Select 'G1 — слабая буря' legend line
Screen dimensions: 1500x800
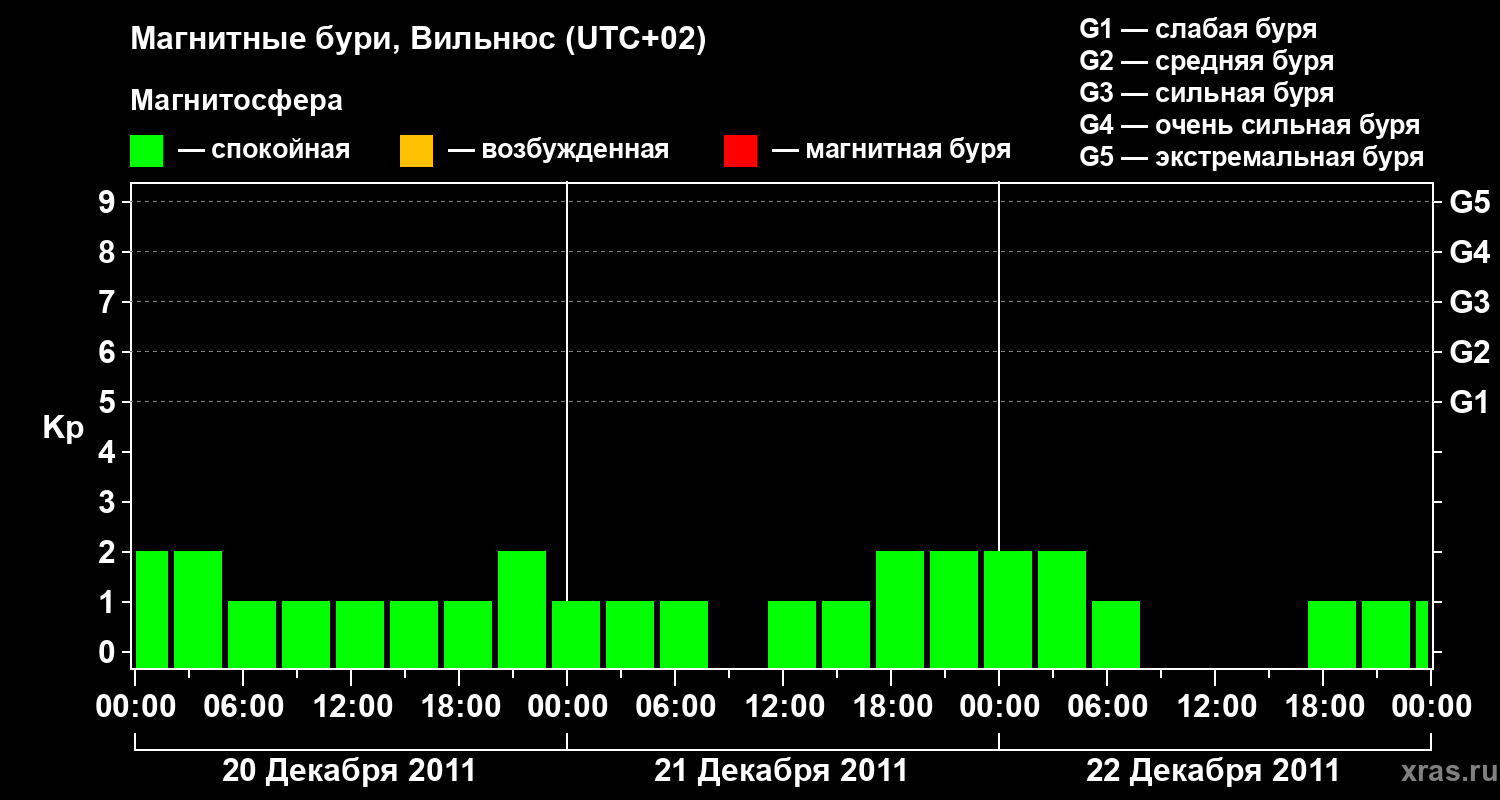(1198, 29)
